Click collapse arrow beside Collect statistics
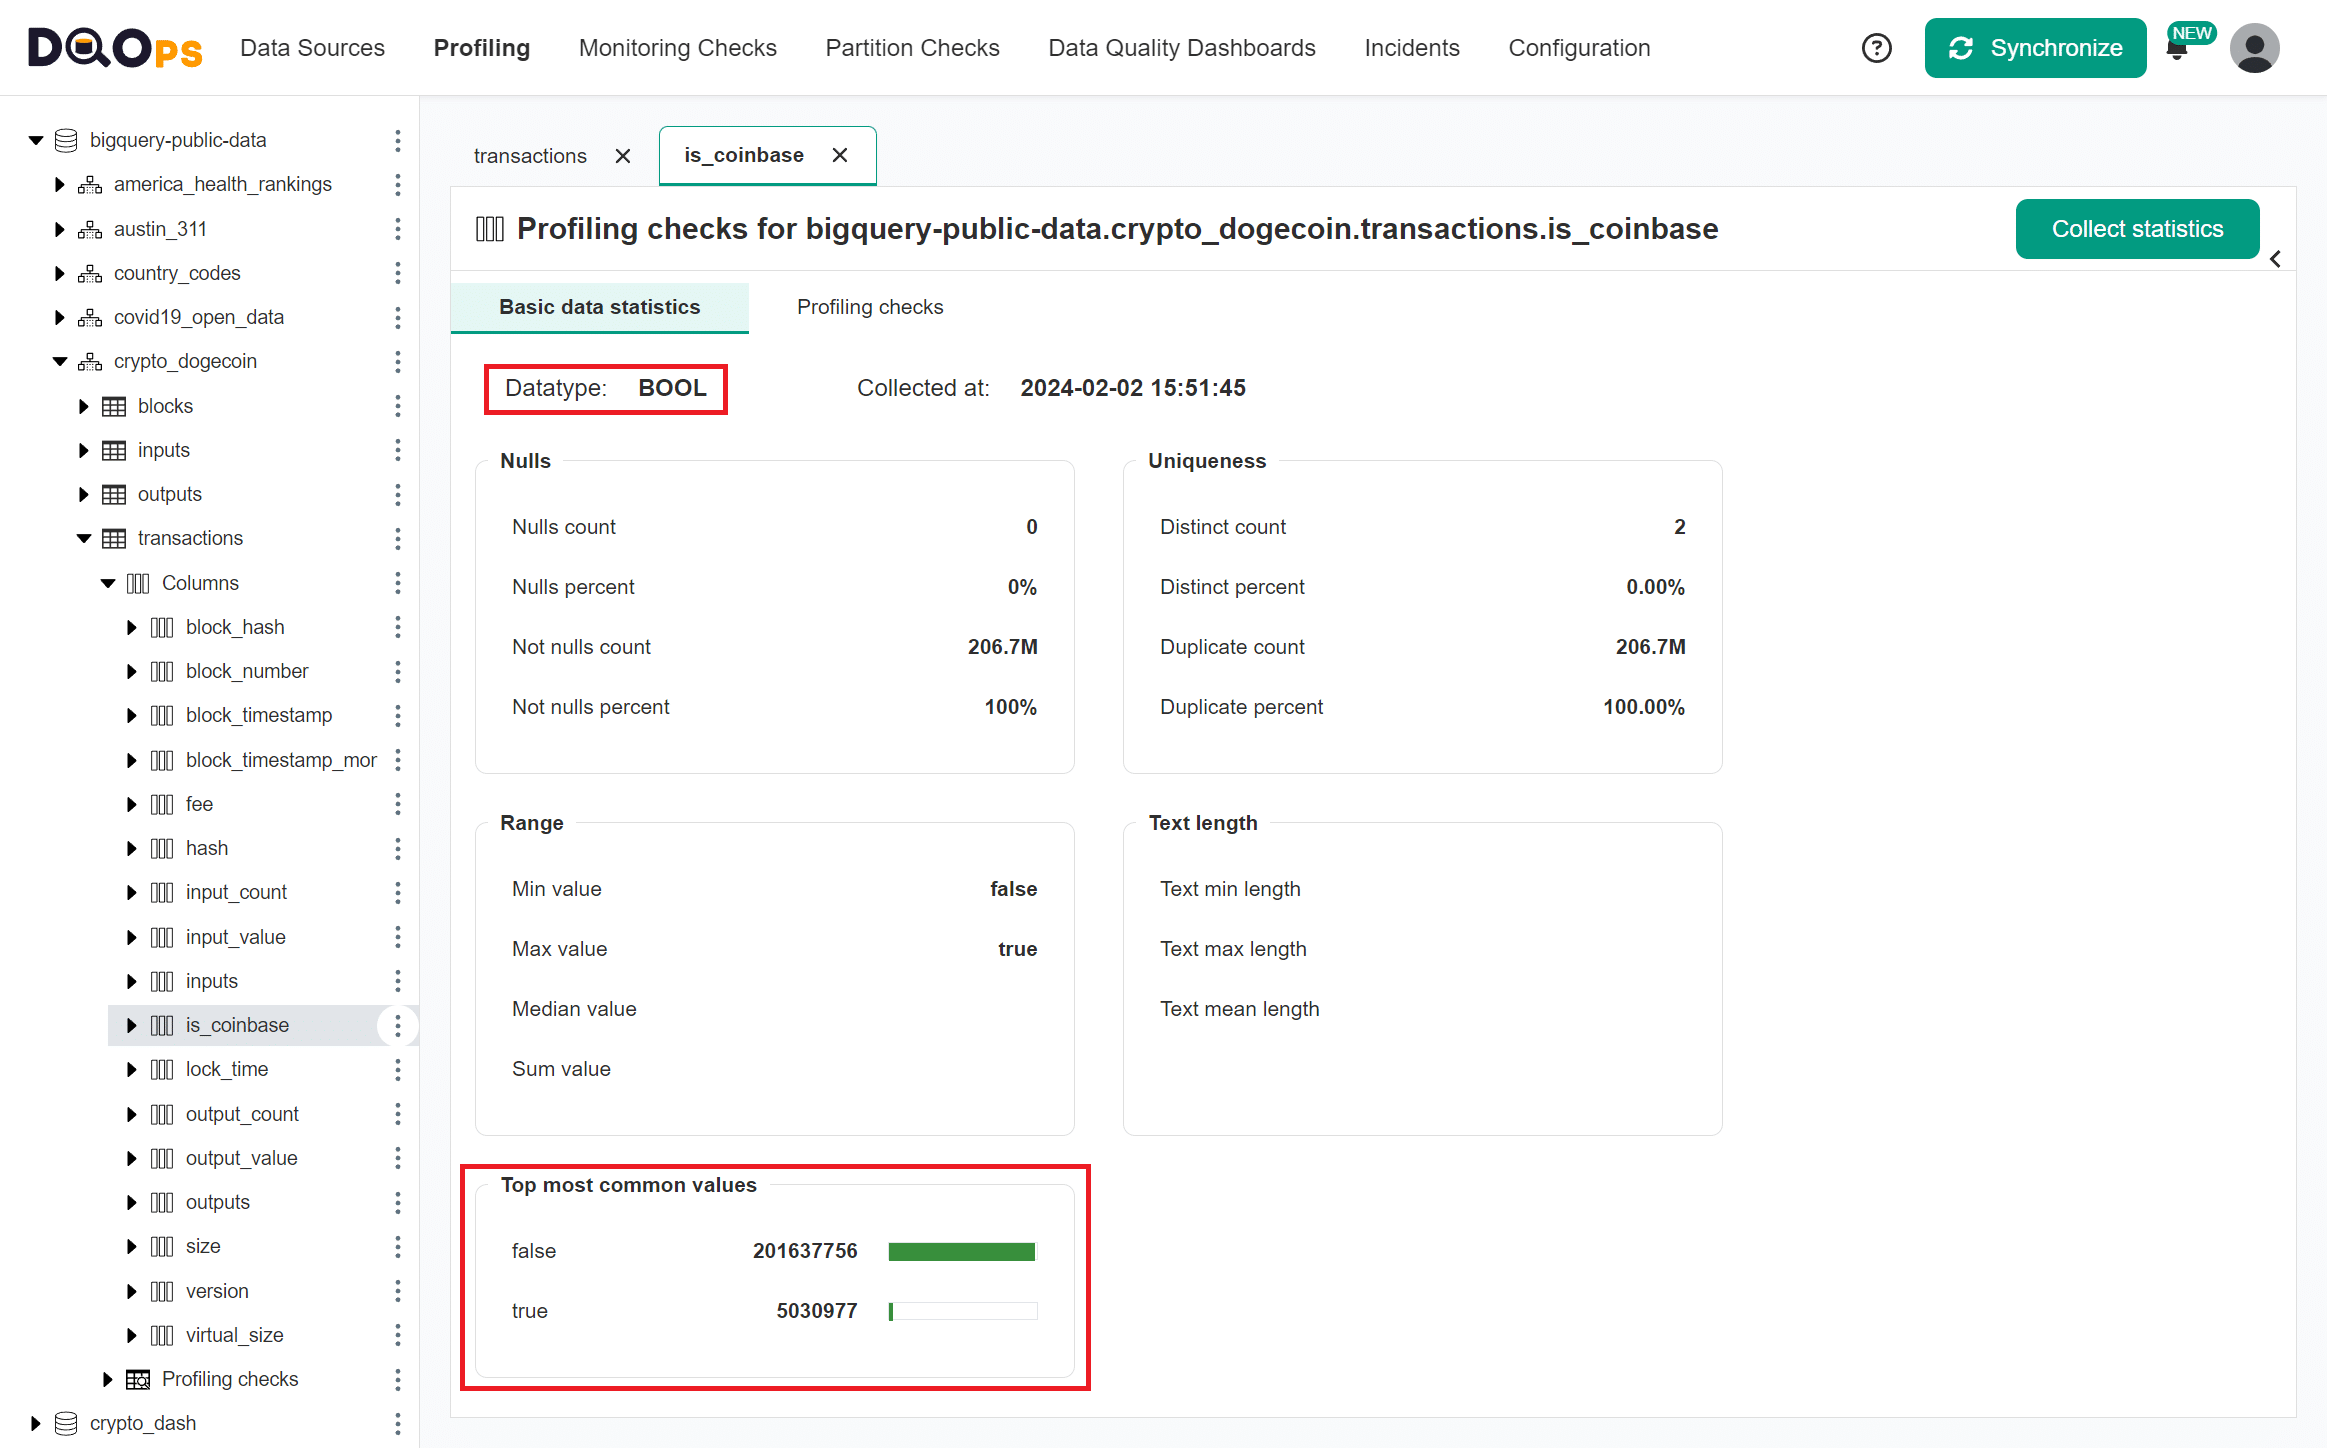 click(2275, 259)
